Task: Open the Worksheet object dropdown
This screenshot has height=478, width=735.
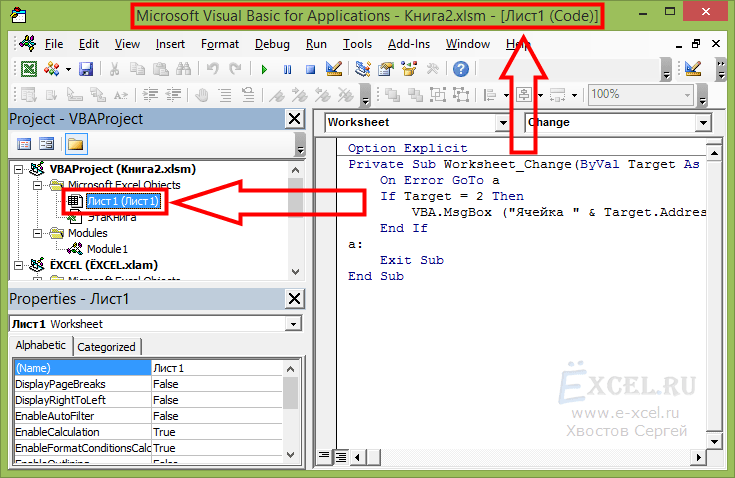Action: click(503, 123)
